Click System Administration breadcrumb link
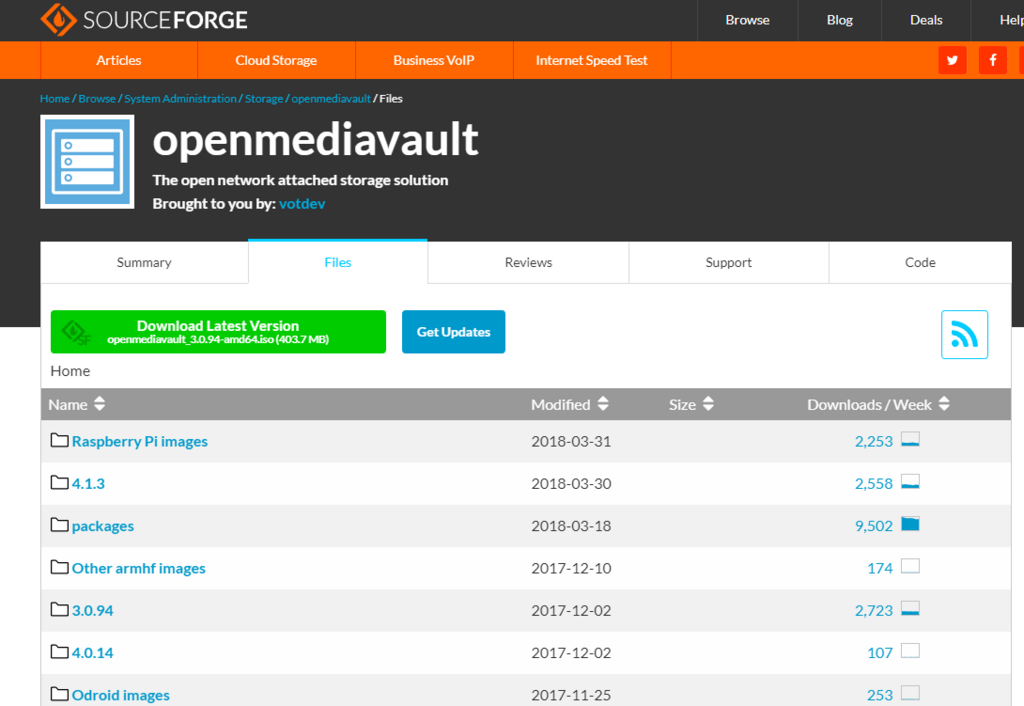This screenshot has width=1024, height=706. [x=180, y=99]
